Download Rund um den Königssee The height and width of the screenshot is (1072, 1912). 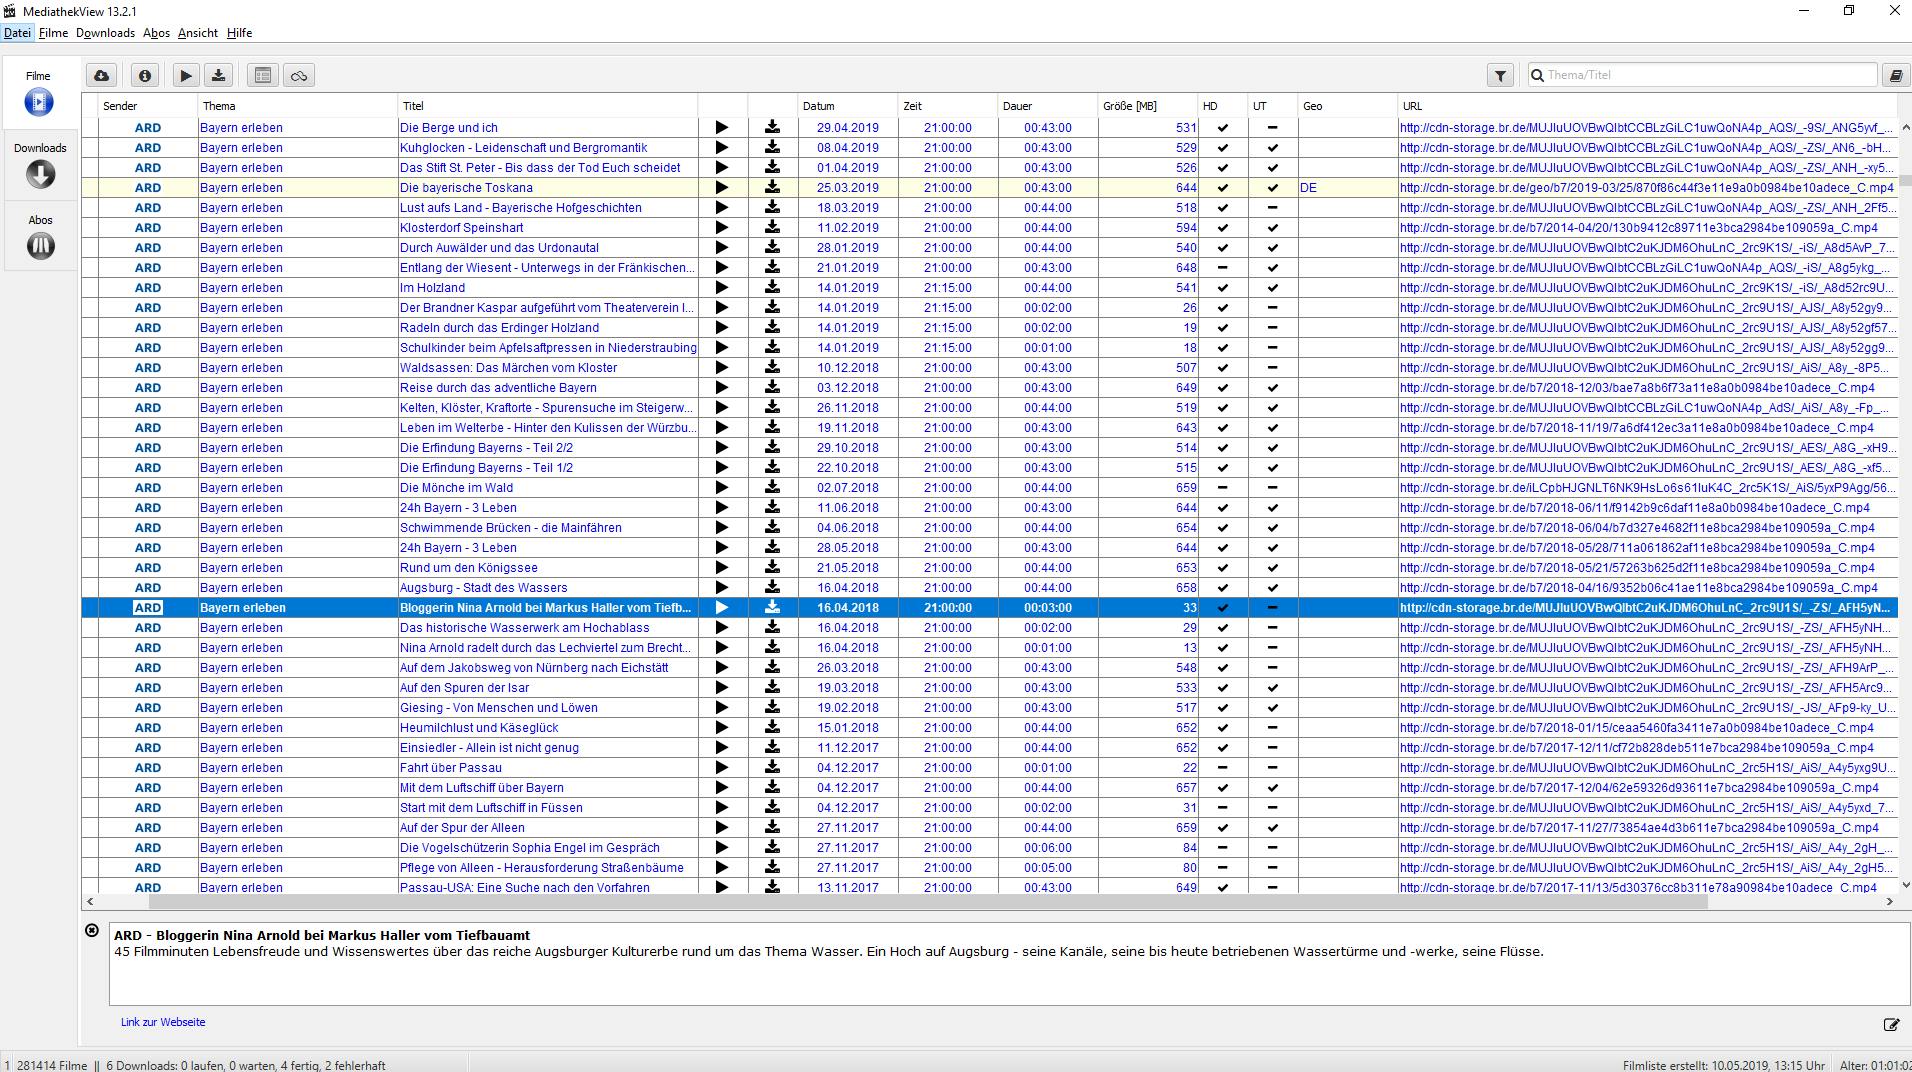(x=772, y=568)
